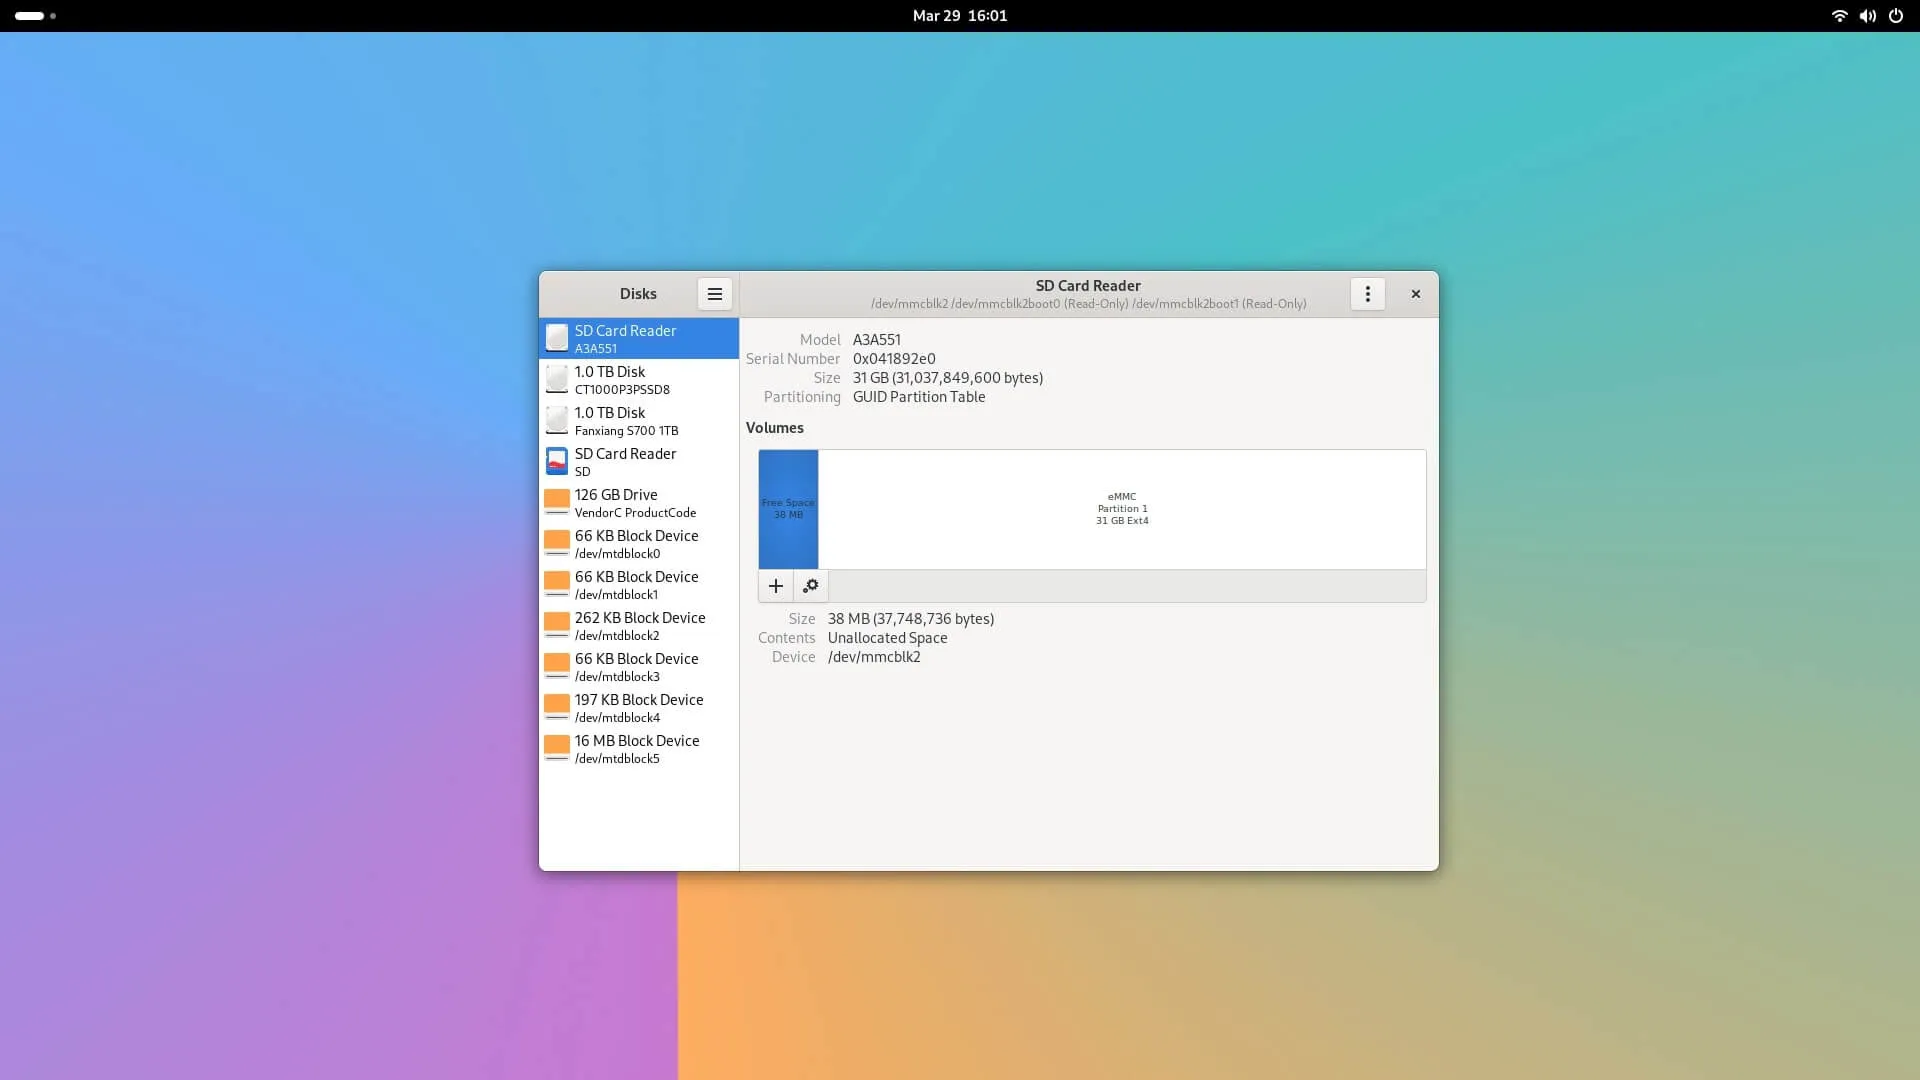This screenshot has height=1080, width=1920.
Task: Select the Fanxiang S700 1TB disk
Action: click(x=638, y=421)
